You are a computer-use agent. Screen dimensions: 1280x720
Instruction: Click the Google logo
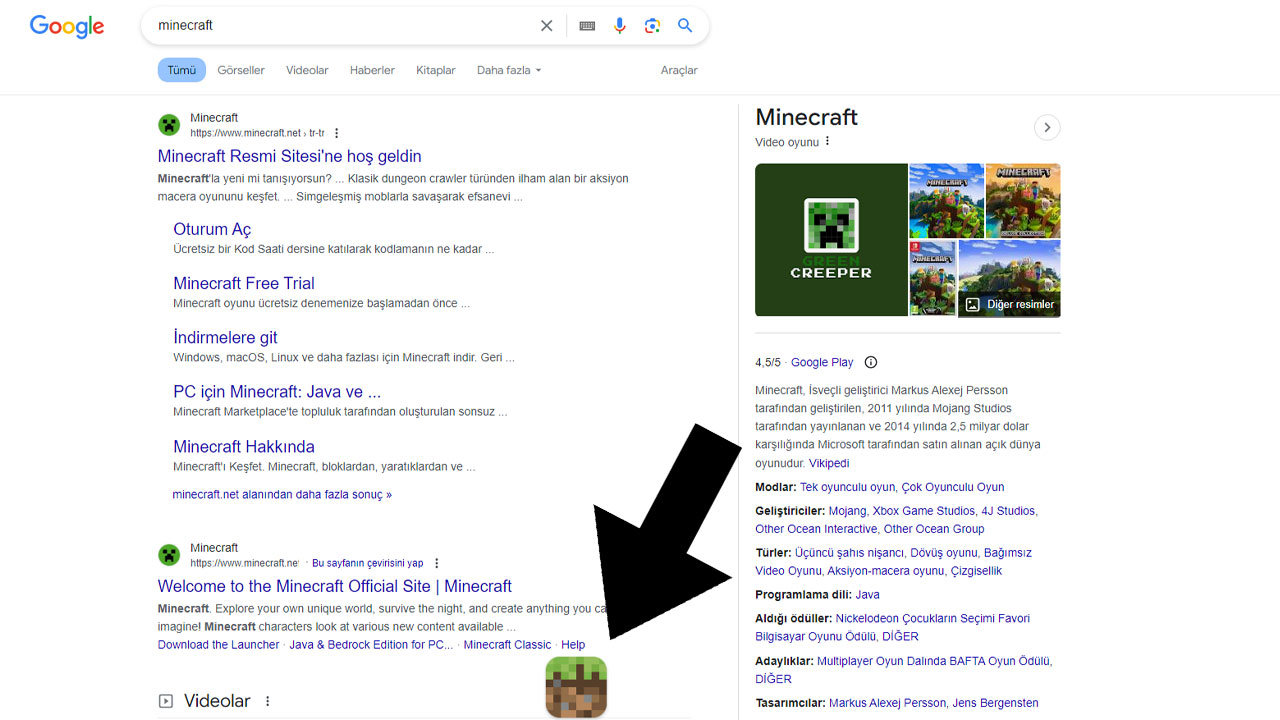coord(67,26)
